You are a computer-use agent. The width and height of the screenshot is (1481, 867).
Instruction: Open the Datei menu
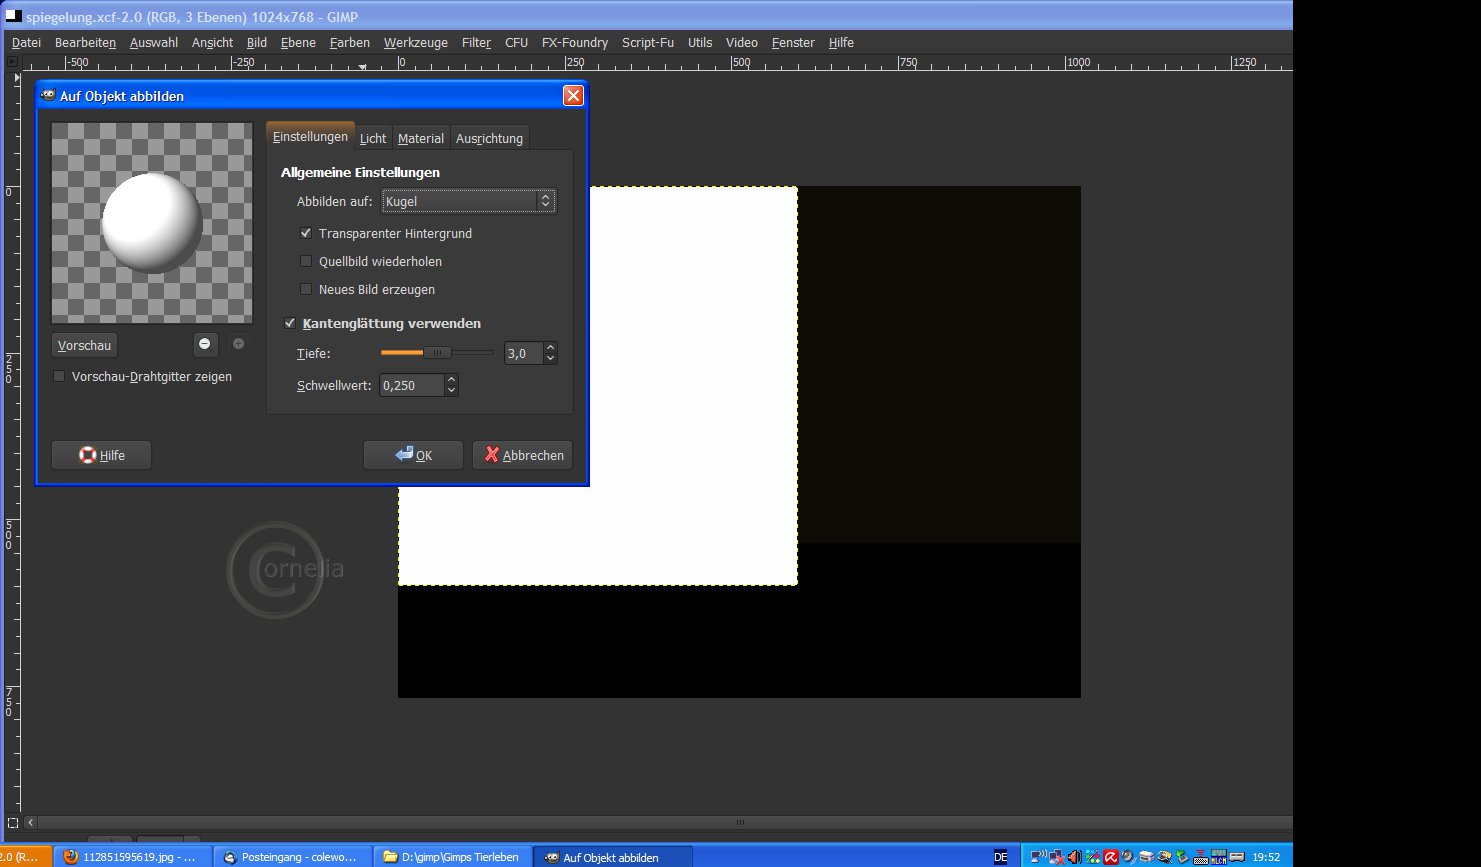pos(26,42)
